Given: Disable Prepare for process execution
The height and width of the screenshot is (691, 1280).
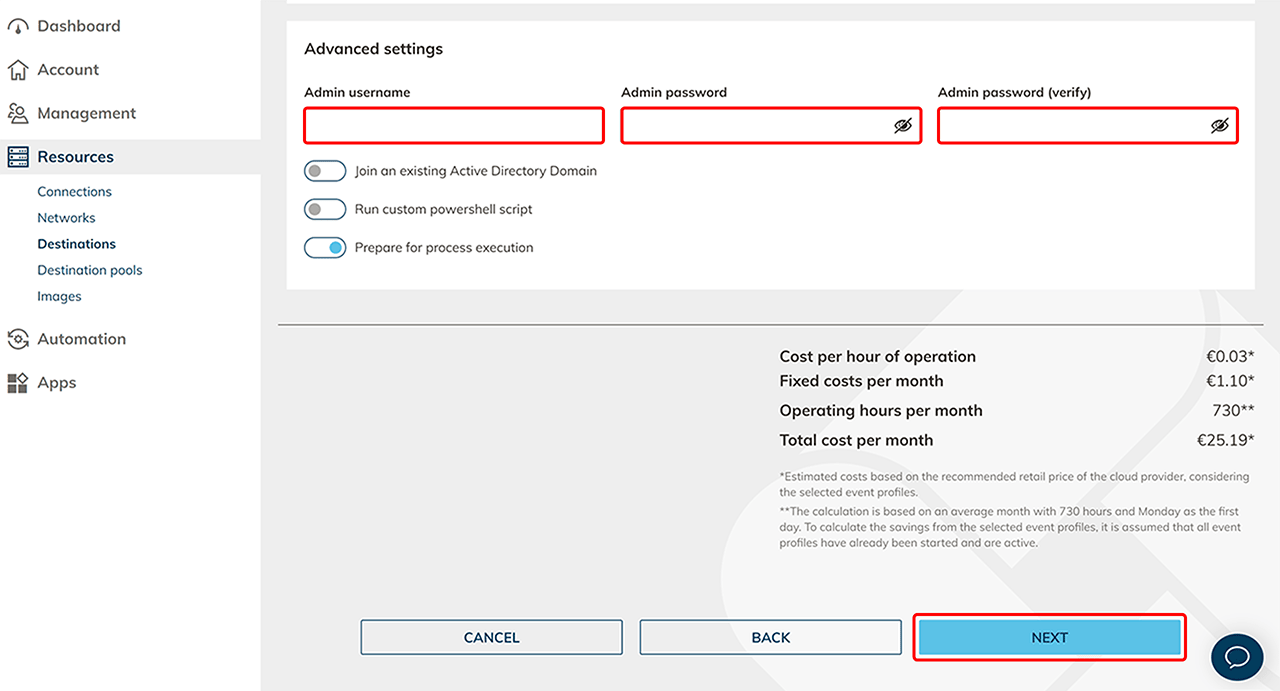Looking at the screenshot, I should click(325, 248).
